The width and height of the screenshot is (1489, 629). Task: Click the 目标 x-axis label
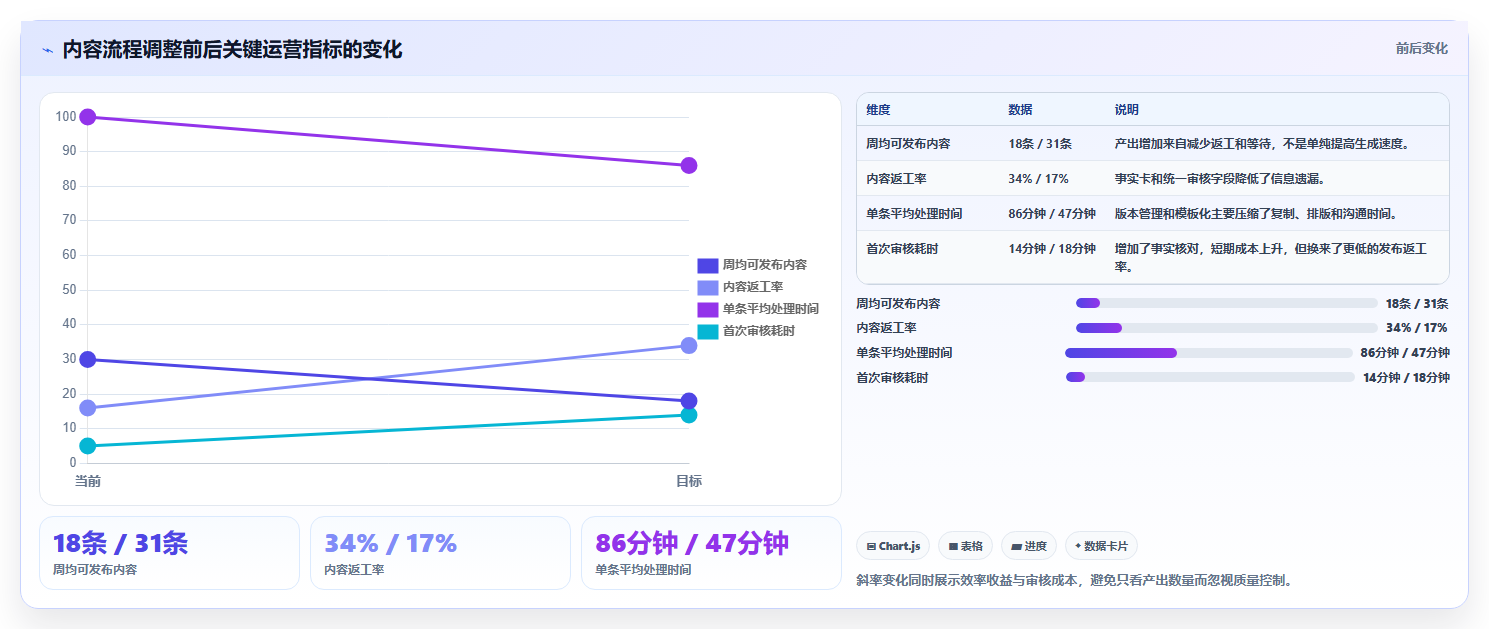point(689,481)
